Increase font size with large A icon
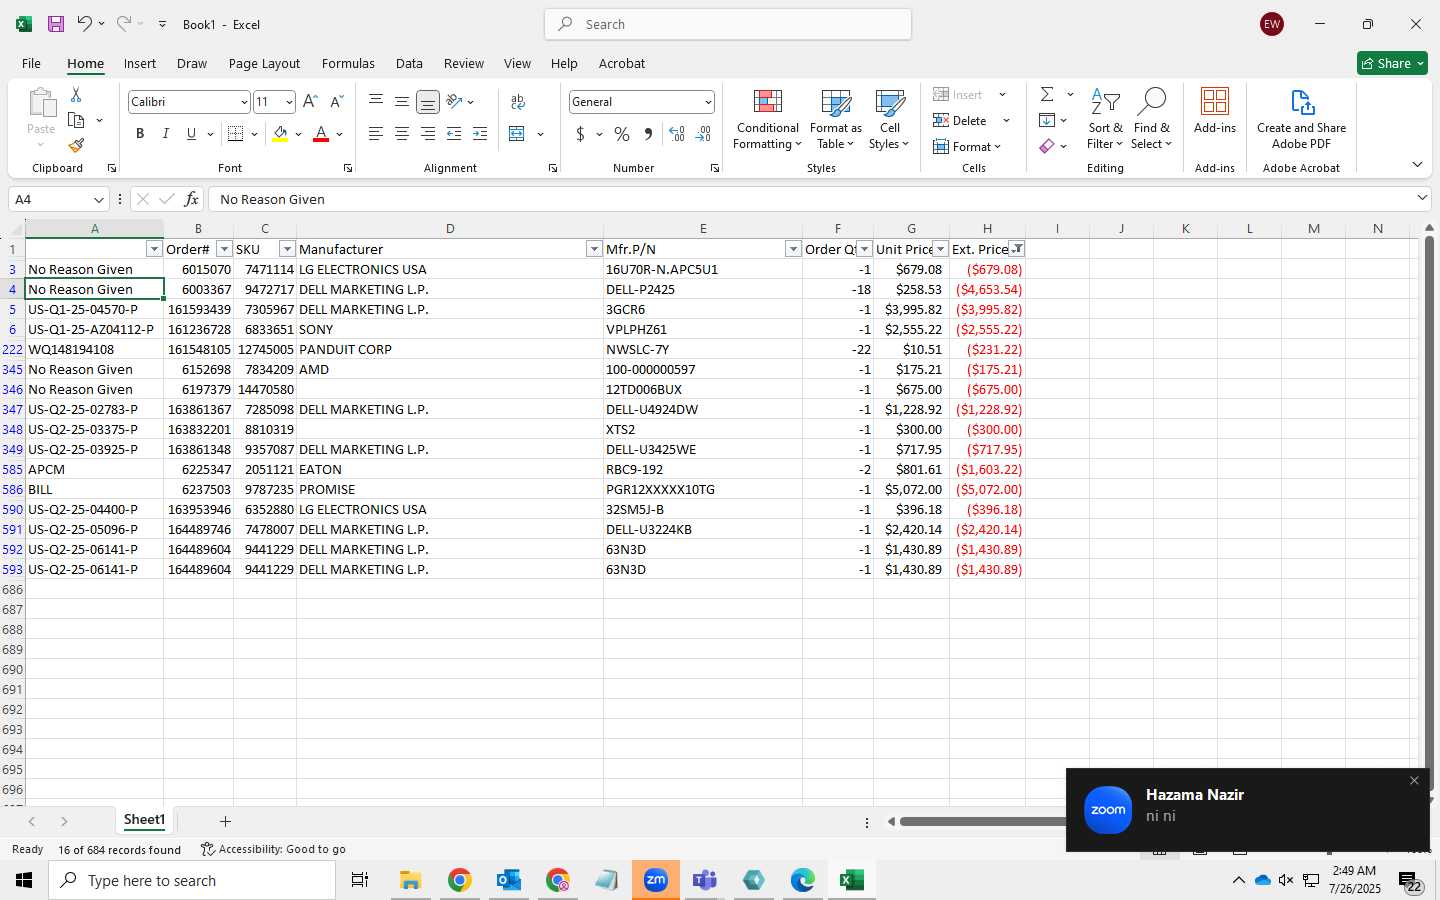Image resolution: width=1440 pixels, height=900 pixels. point(310,102)
